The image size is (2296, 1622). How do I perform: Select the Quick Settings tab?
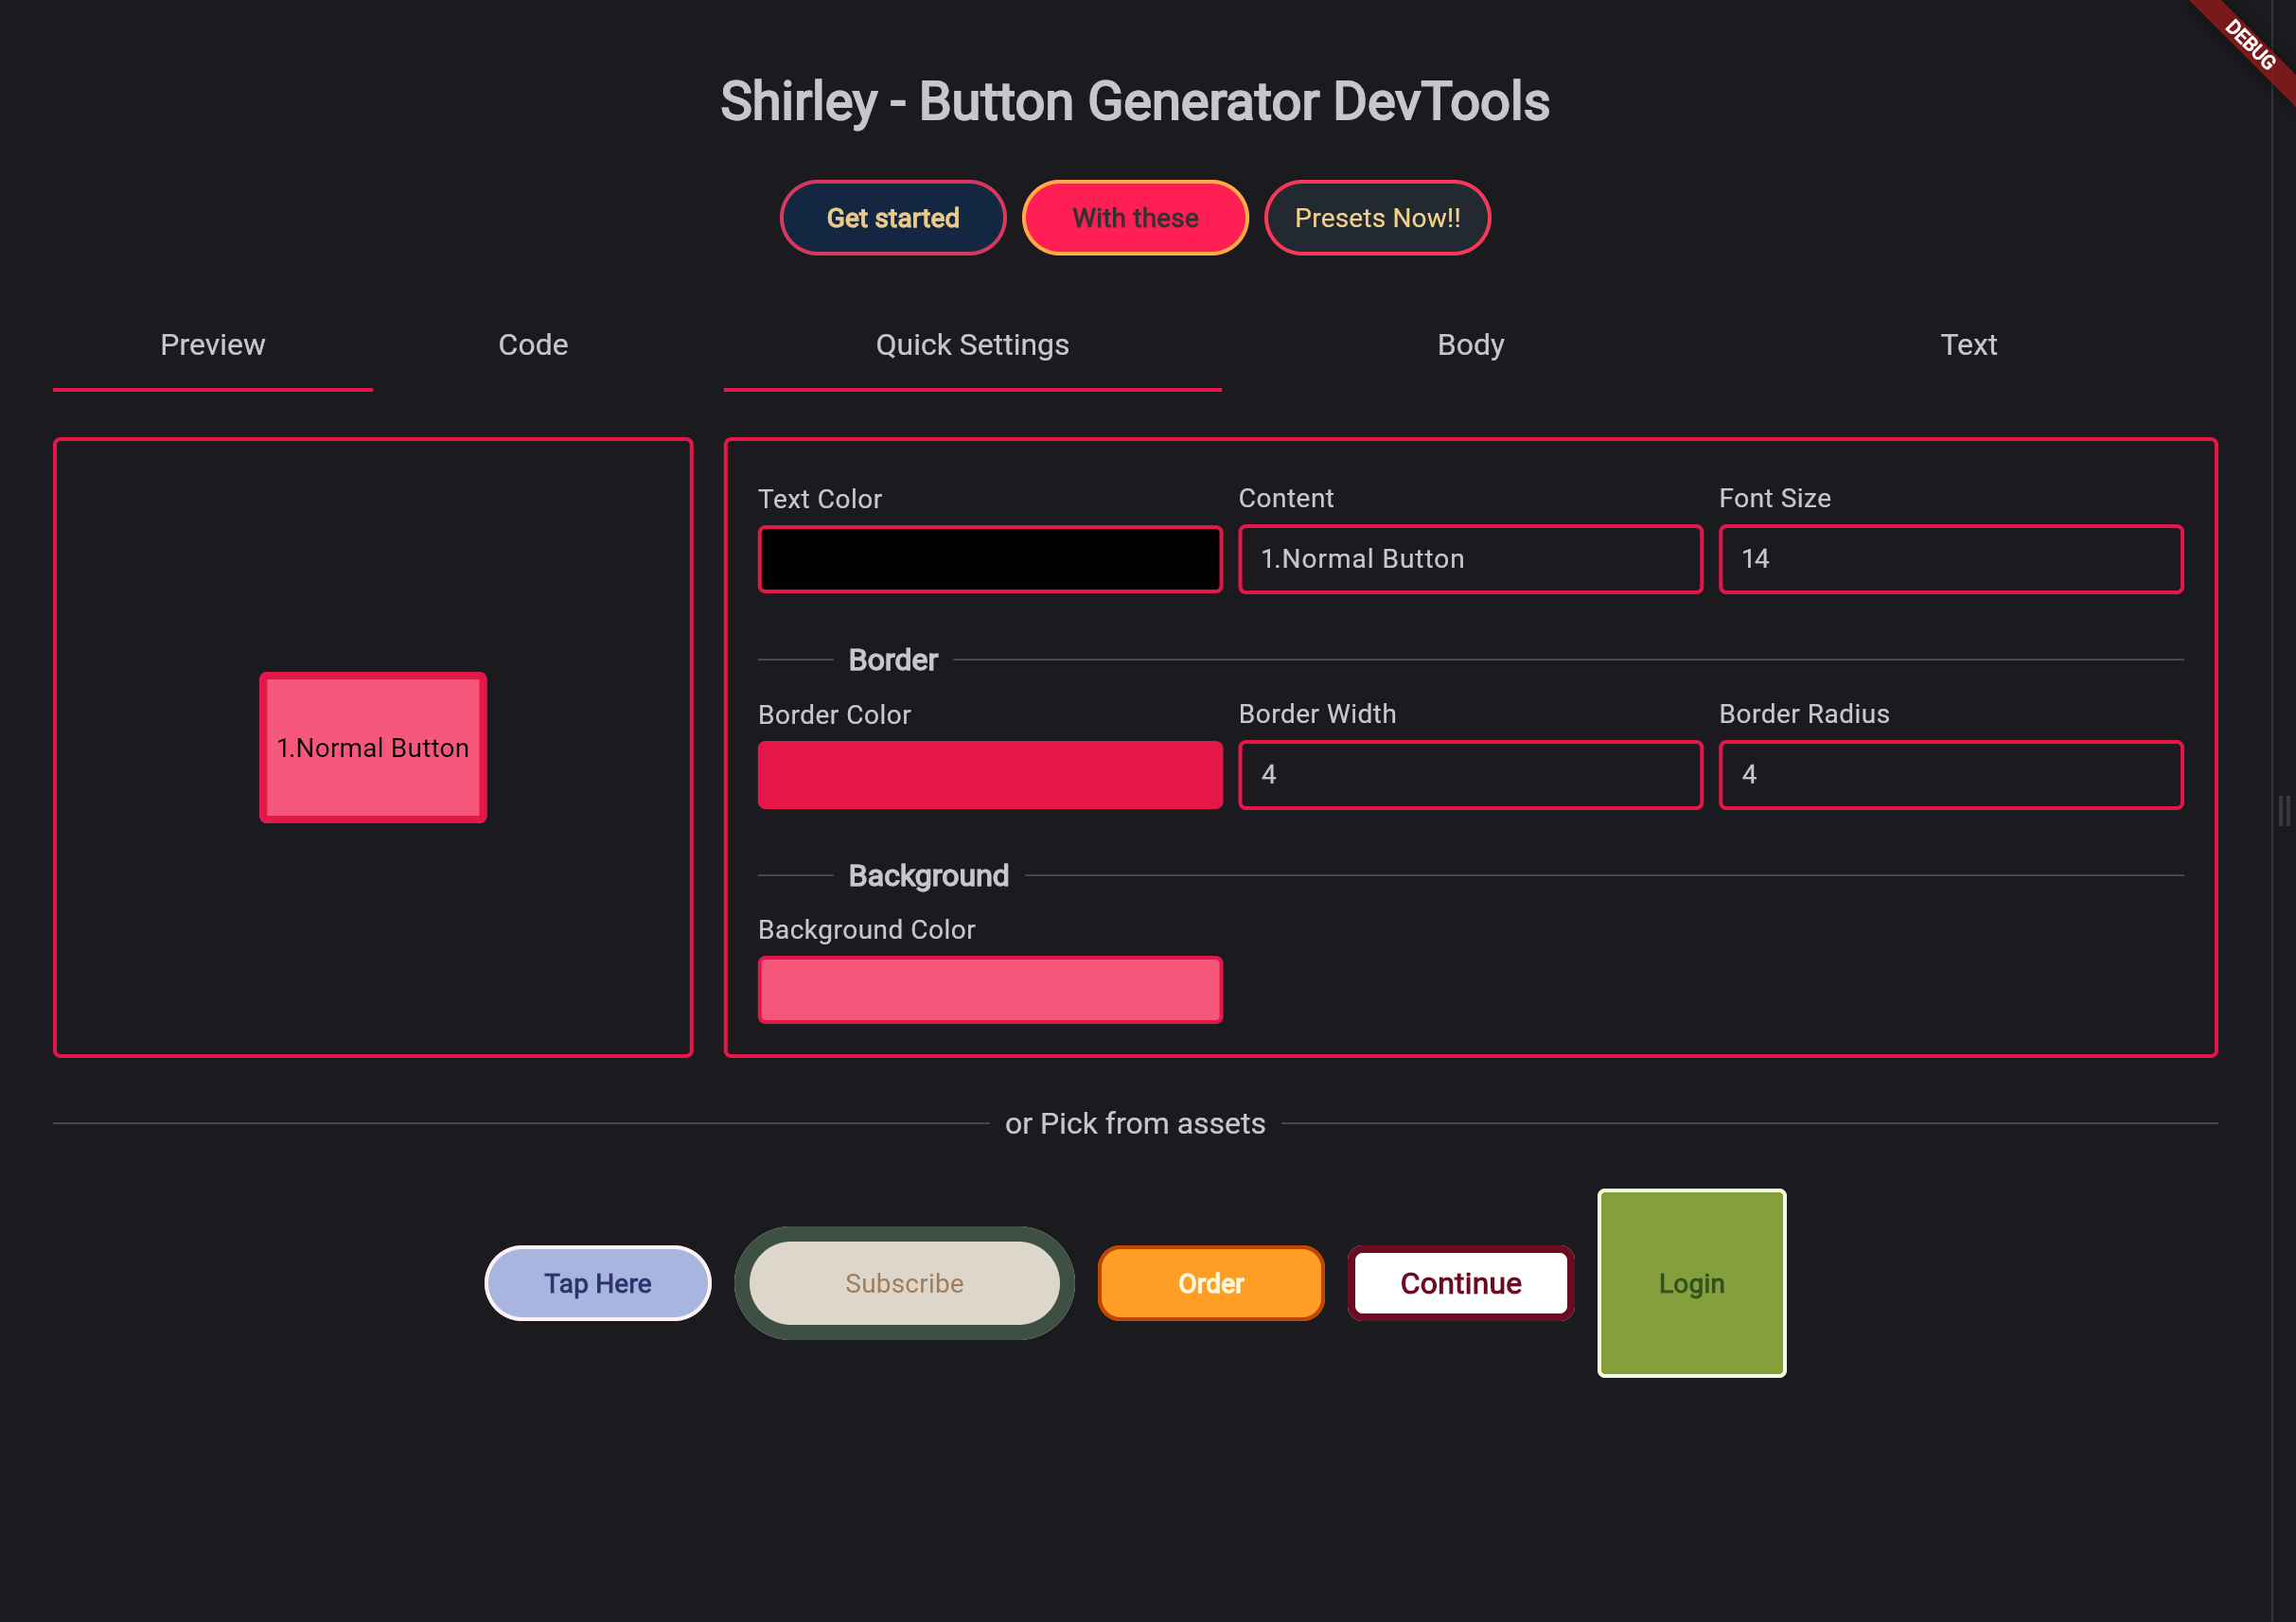[971, 345]
